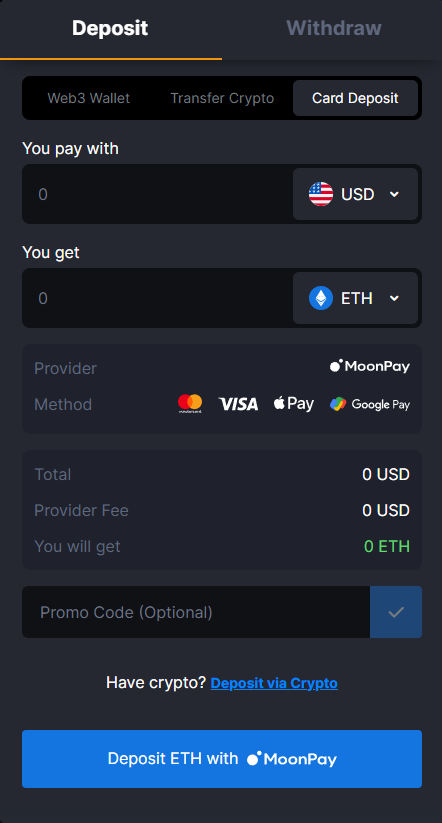The image size is (442, 823).
Task: Open the ETH crypto dropdown
Action: click(x=355, y=298)
